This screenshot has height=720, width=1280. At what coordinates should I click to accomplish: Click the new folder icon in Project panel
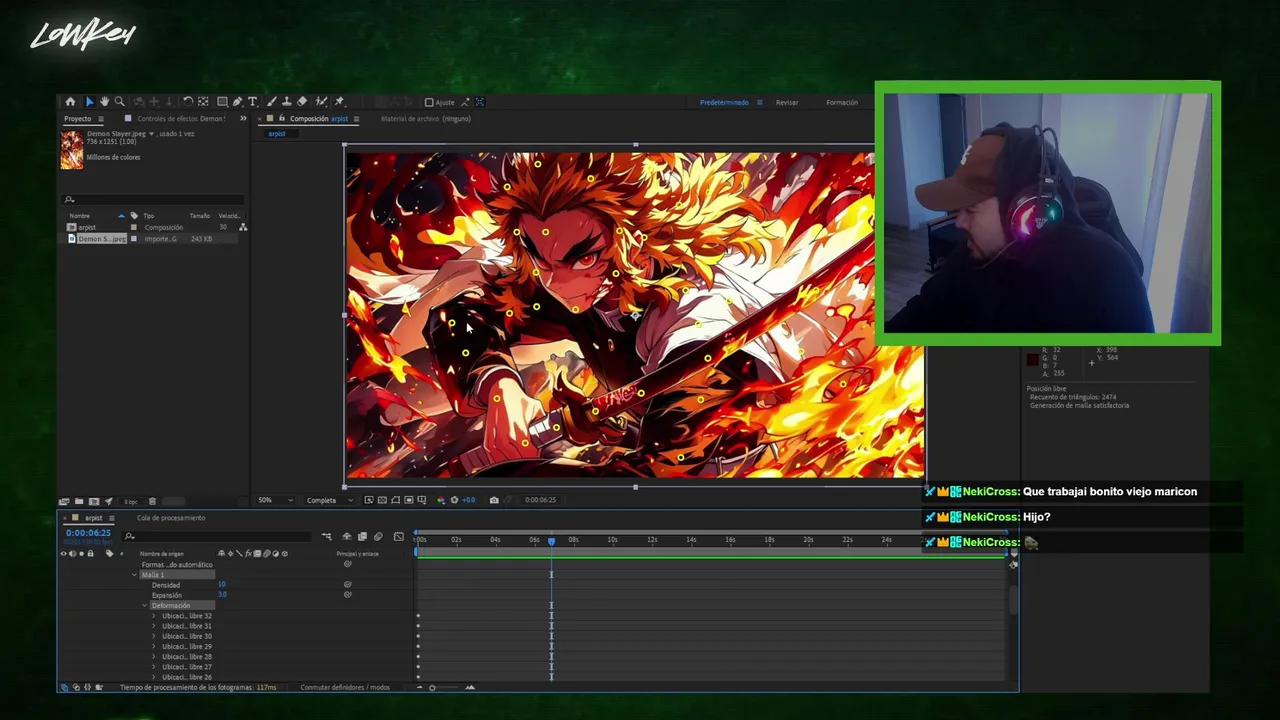coord(79,501)
